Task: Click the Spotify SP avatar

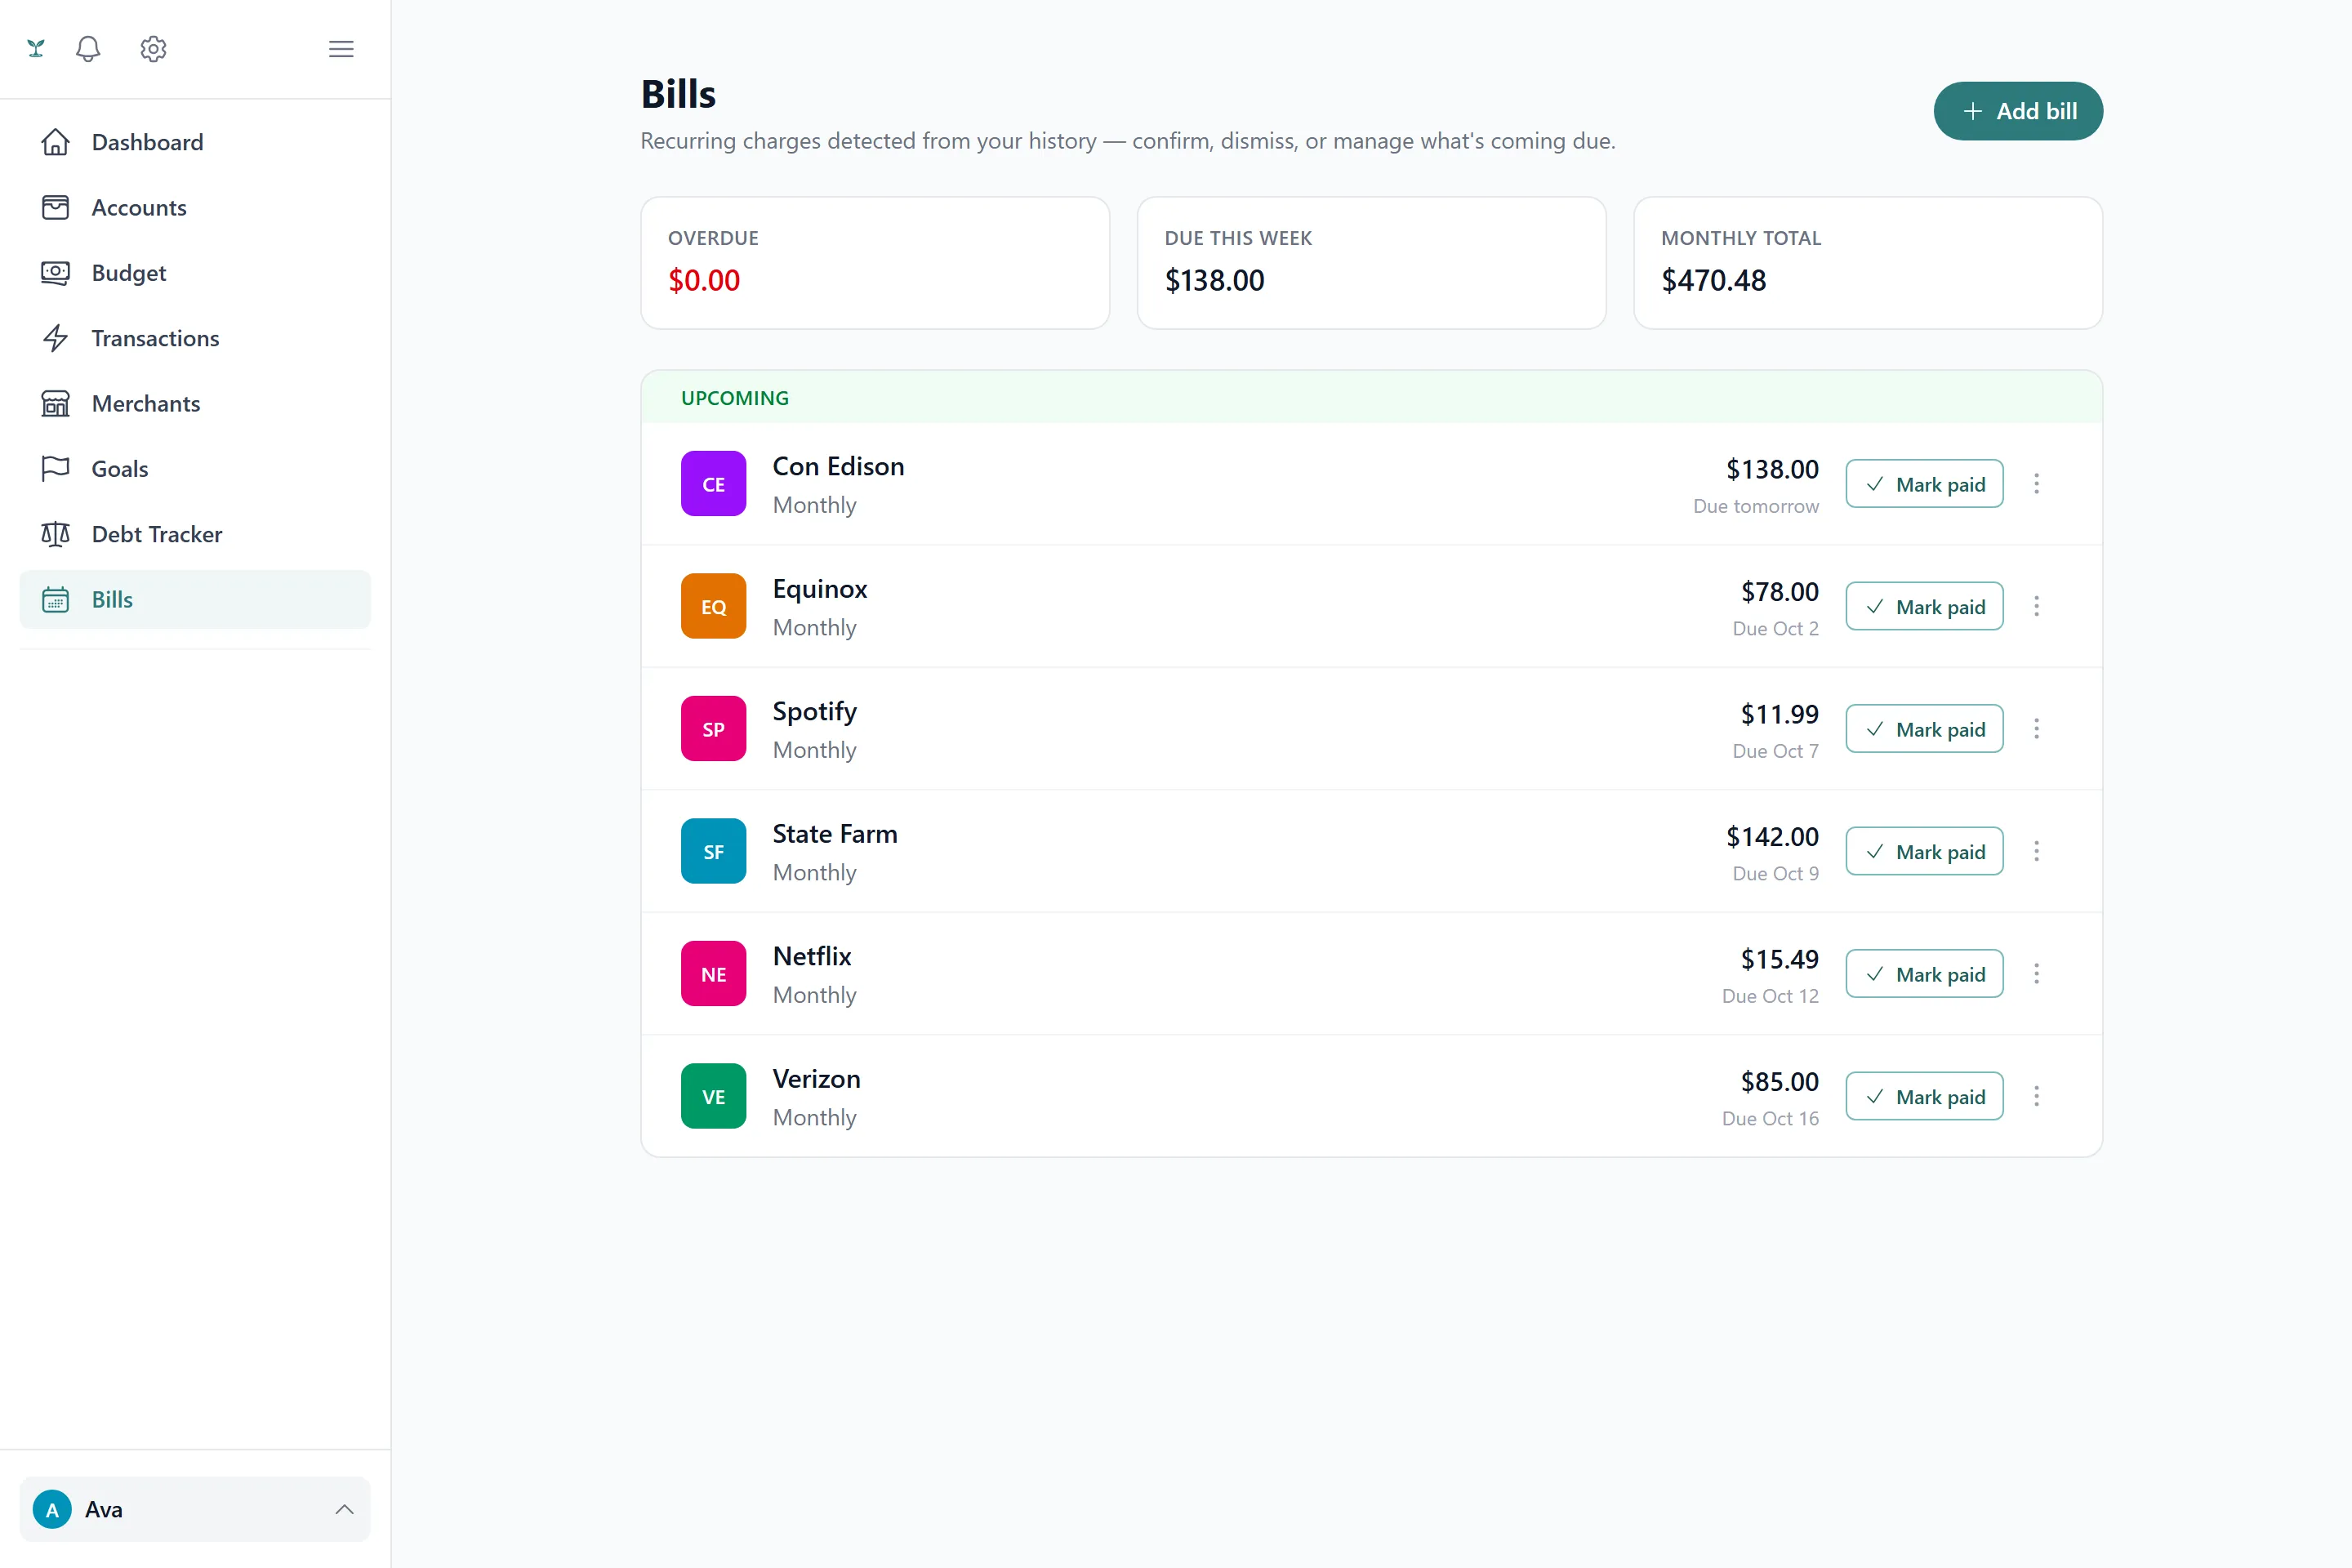Action: pyautogui.click(x=713, y=729)
